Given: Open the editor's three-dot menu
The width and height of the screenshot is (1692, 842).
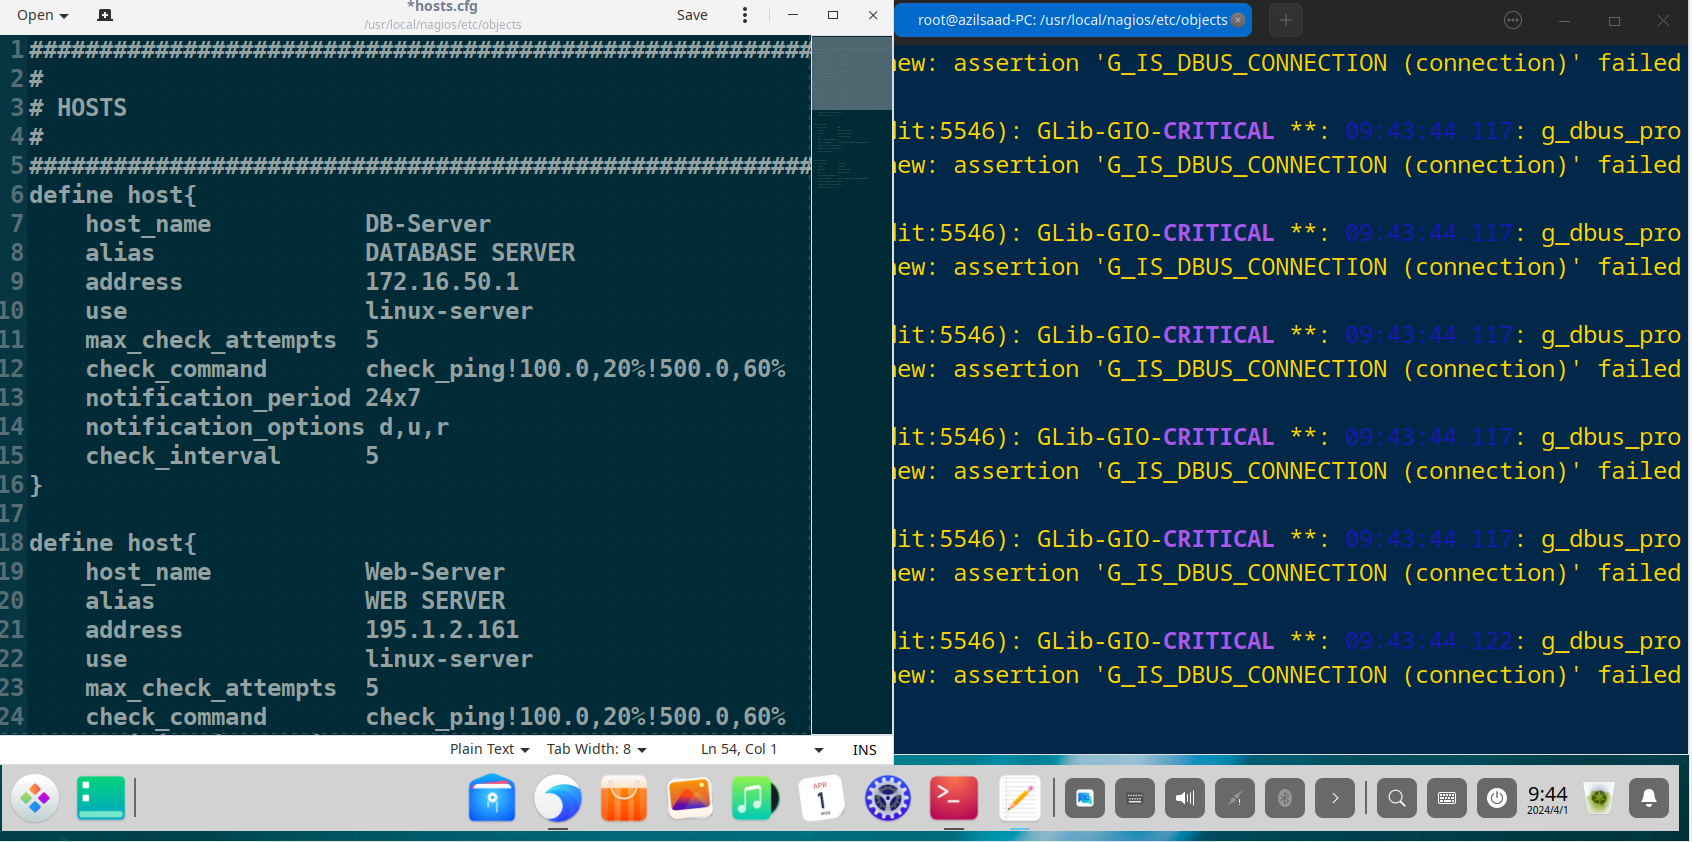Looking at the screenshot, I should click(744, 15).
